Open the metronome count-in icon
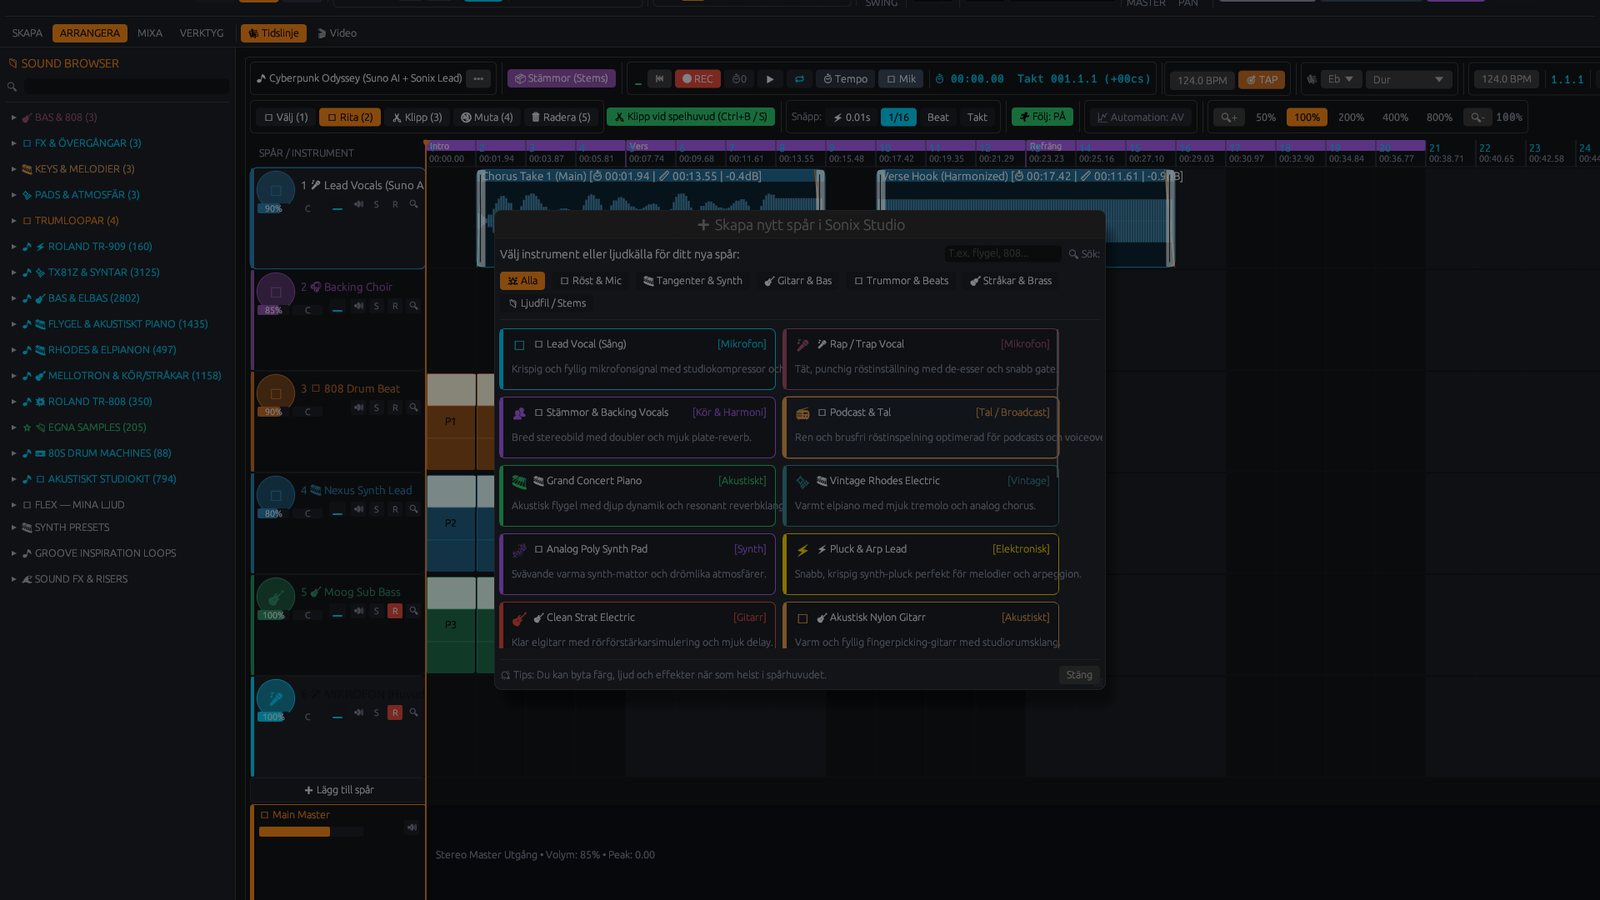Viewport: 1600px width, 900px height. tap(739, 79)
